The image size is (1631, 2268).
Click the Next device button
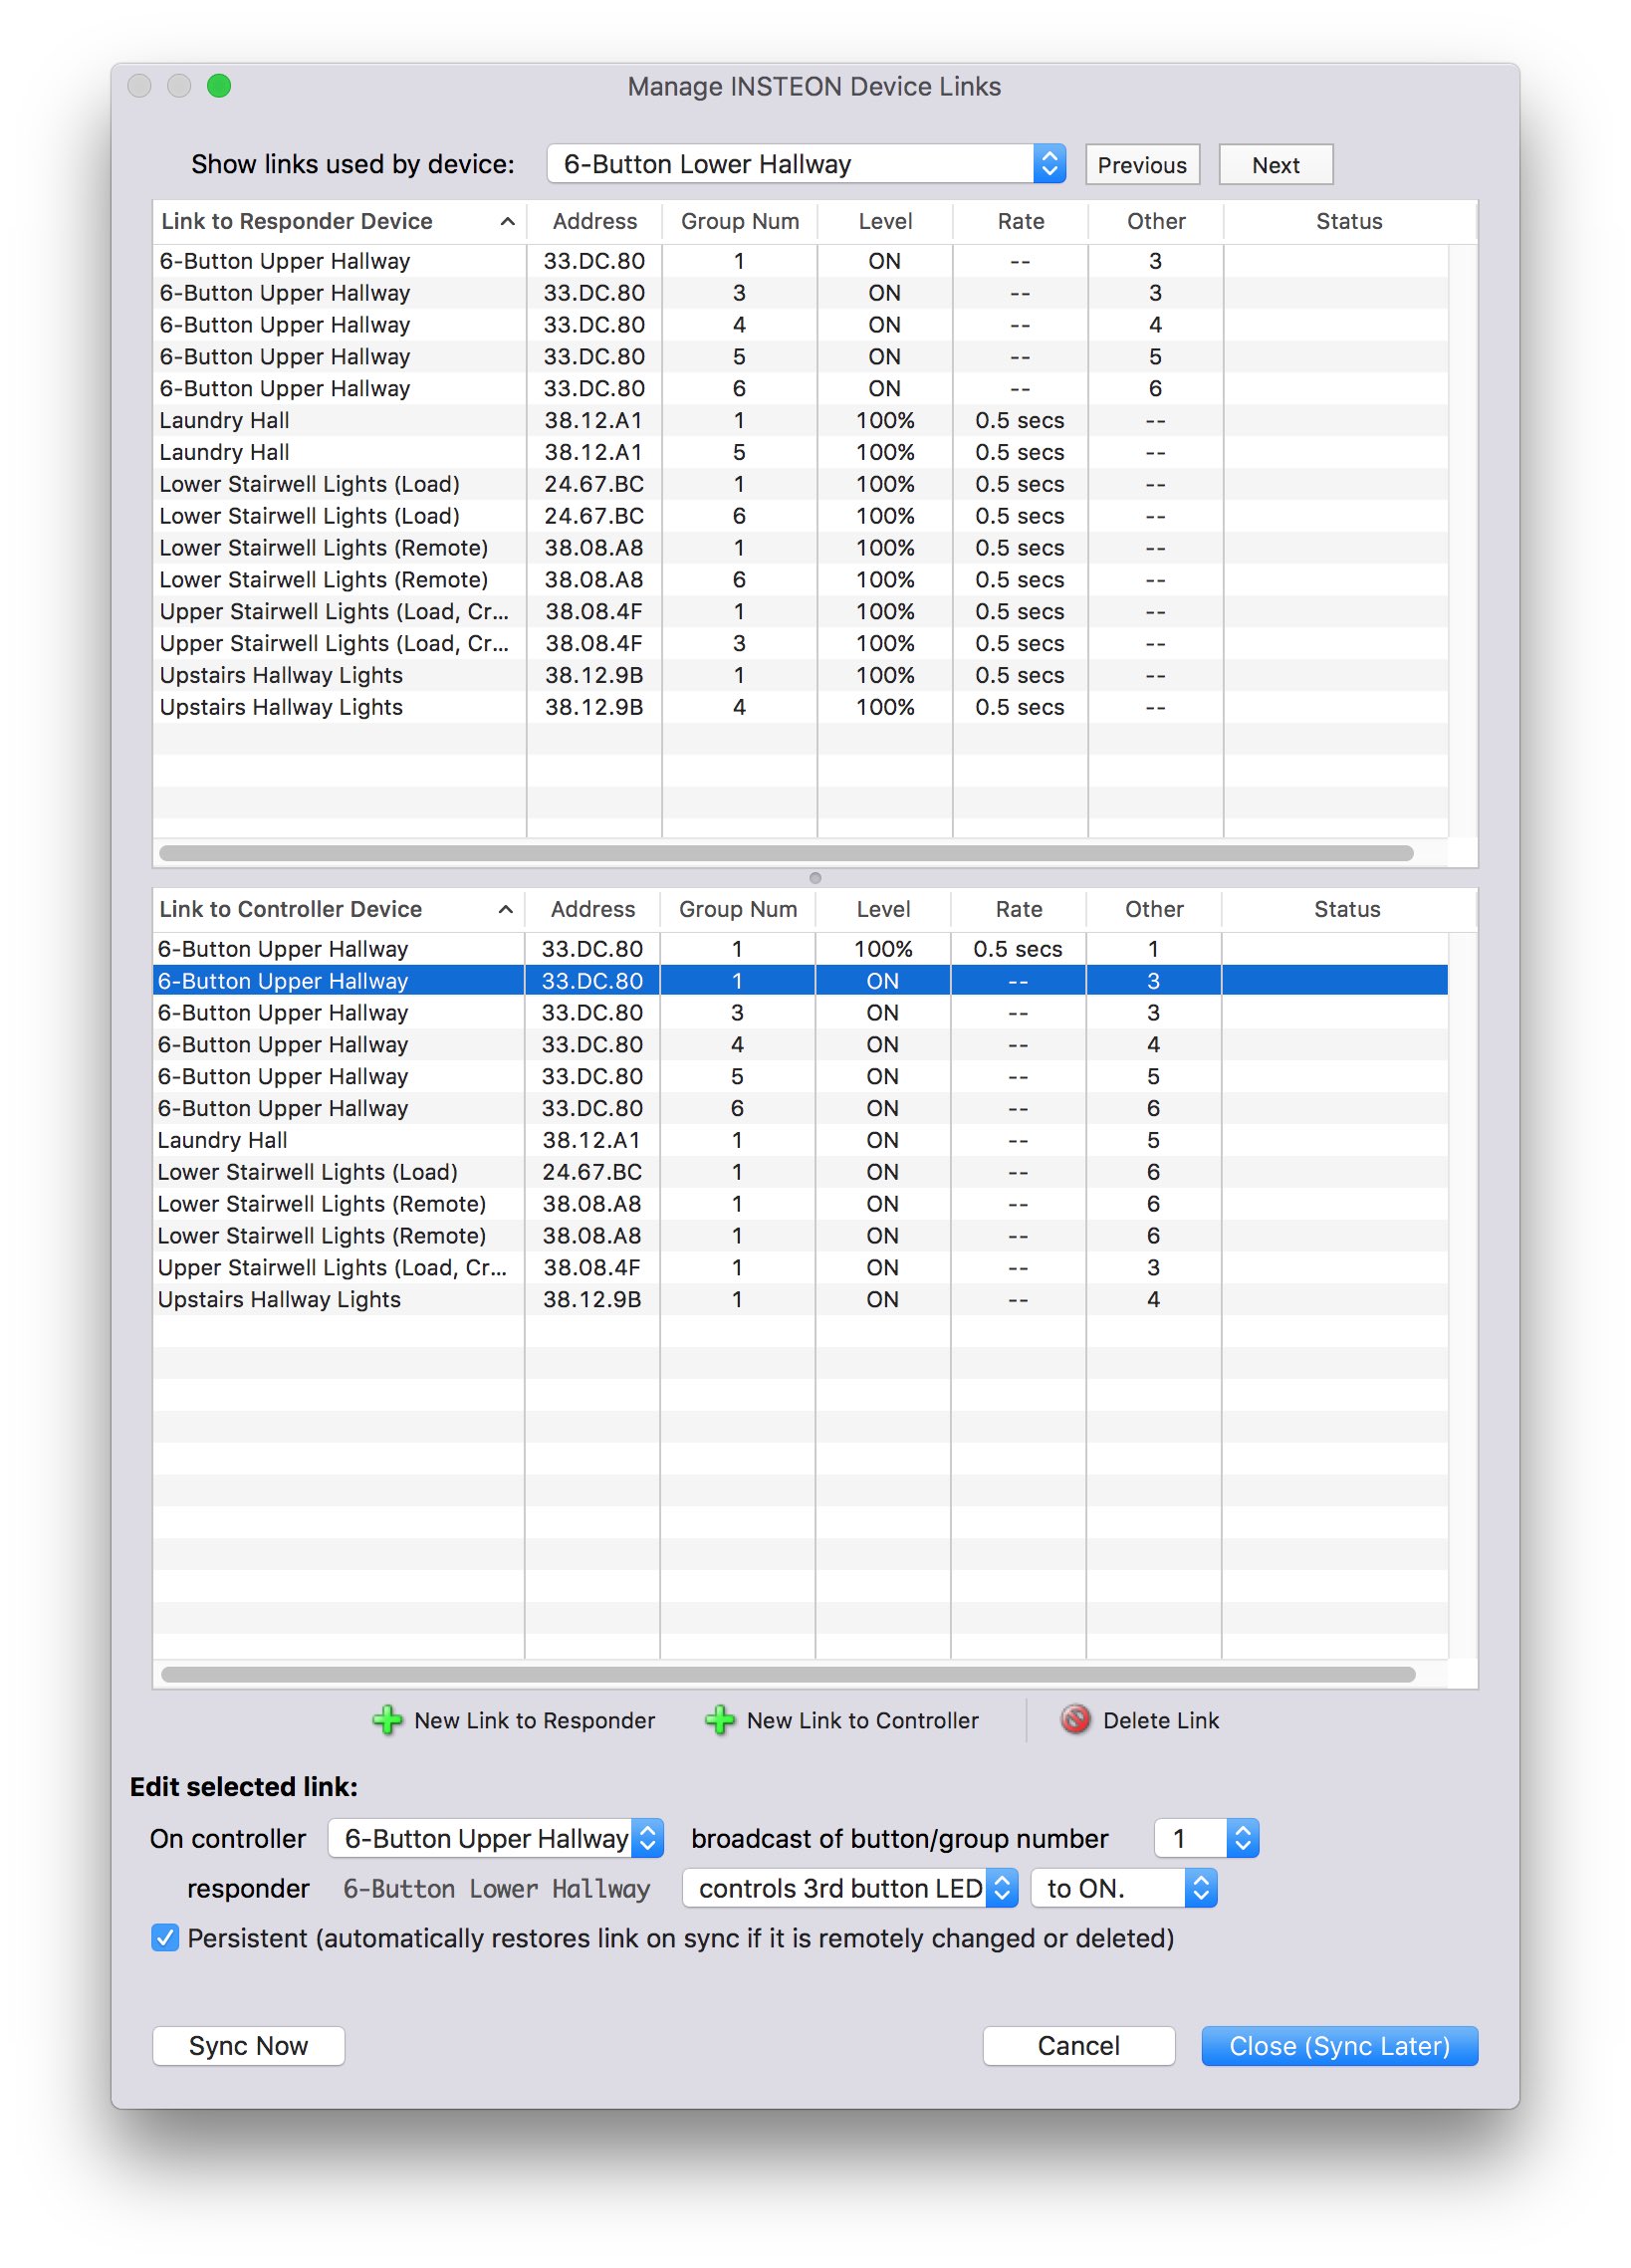point(1276,165)
